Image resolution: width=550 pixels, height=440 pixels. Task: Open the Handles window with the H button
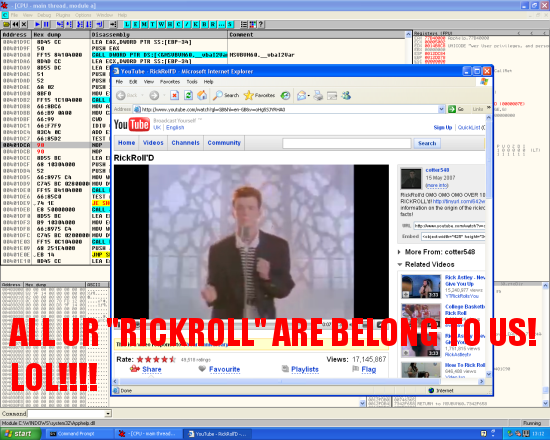(170, 24)
